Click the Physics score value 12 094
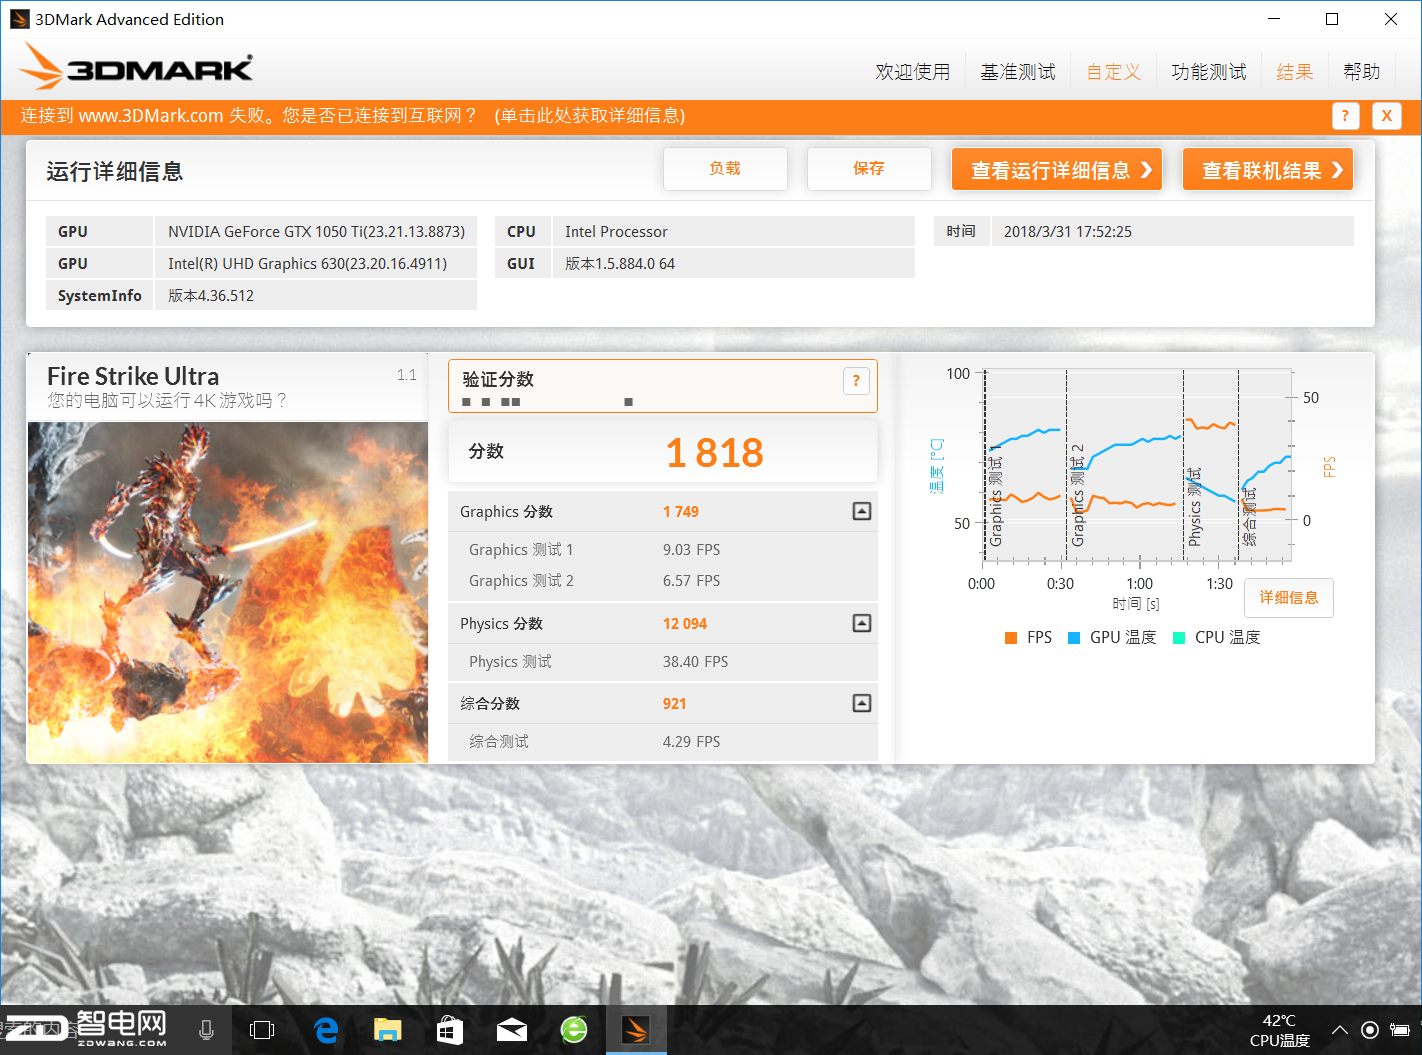This screenshot has width=1422, height=1055. [x=685, y=623]
